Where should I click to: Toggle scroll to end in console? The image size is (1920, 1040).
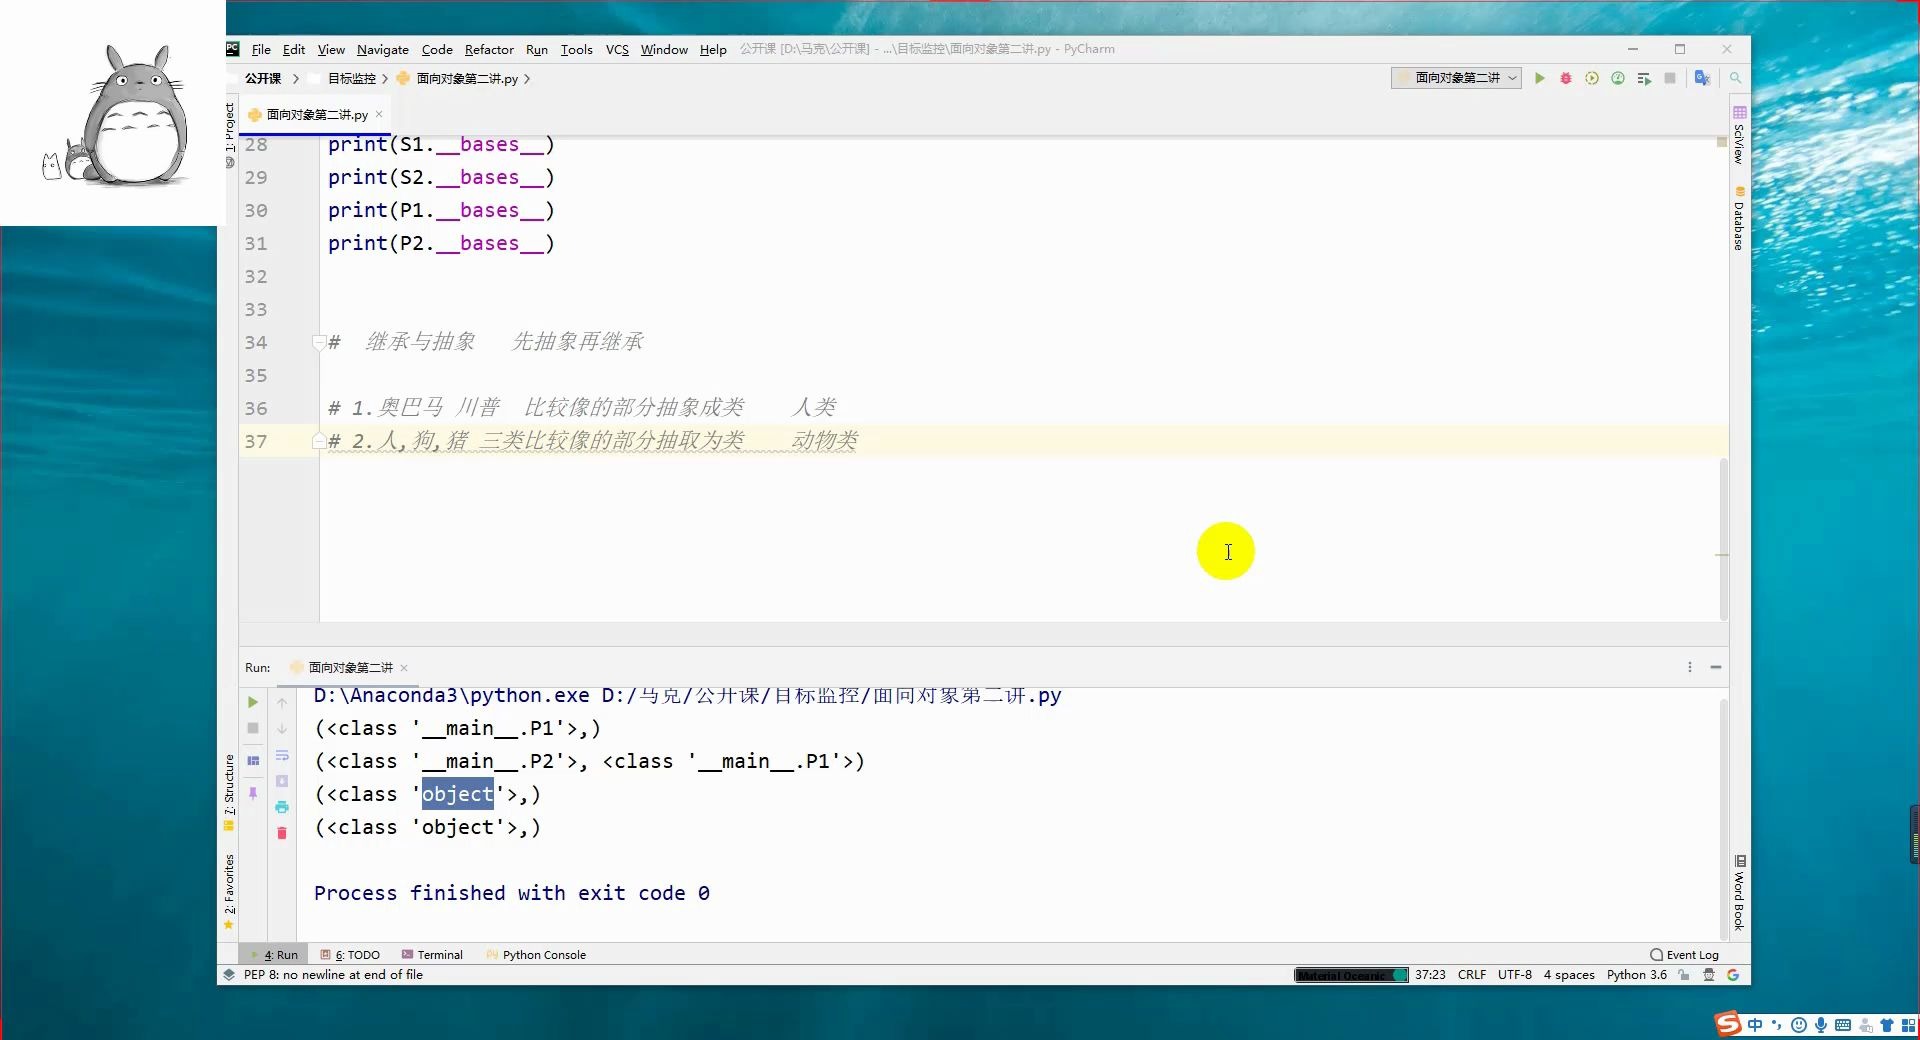pyautogui.click(x=283, y=780)
